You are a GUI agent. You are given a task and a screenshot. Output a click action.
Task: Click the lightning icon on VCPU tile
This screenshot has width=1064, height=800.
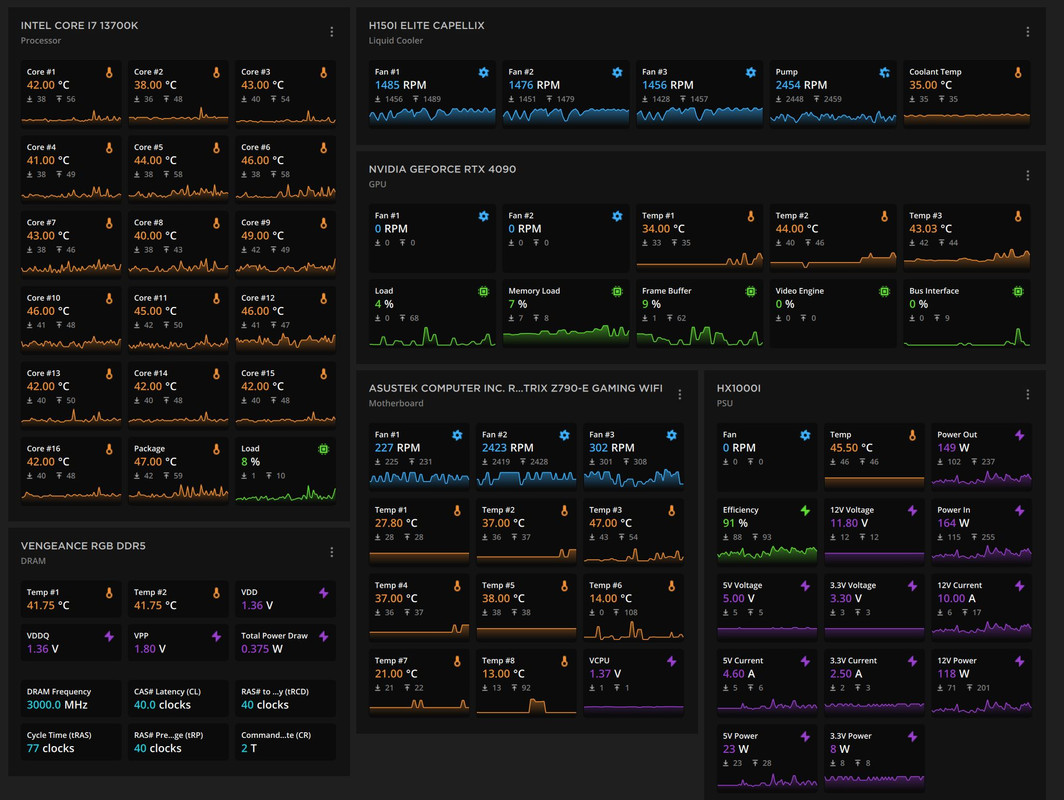(671, 662)
